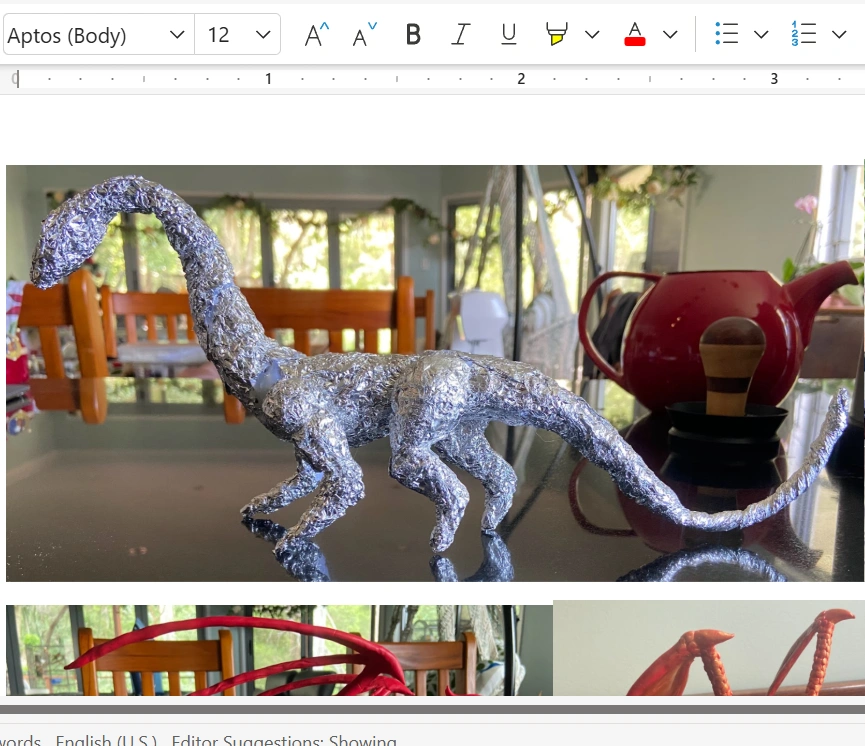Toggle underline formatting

click(x=509, y=35)
